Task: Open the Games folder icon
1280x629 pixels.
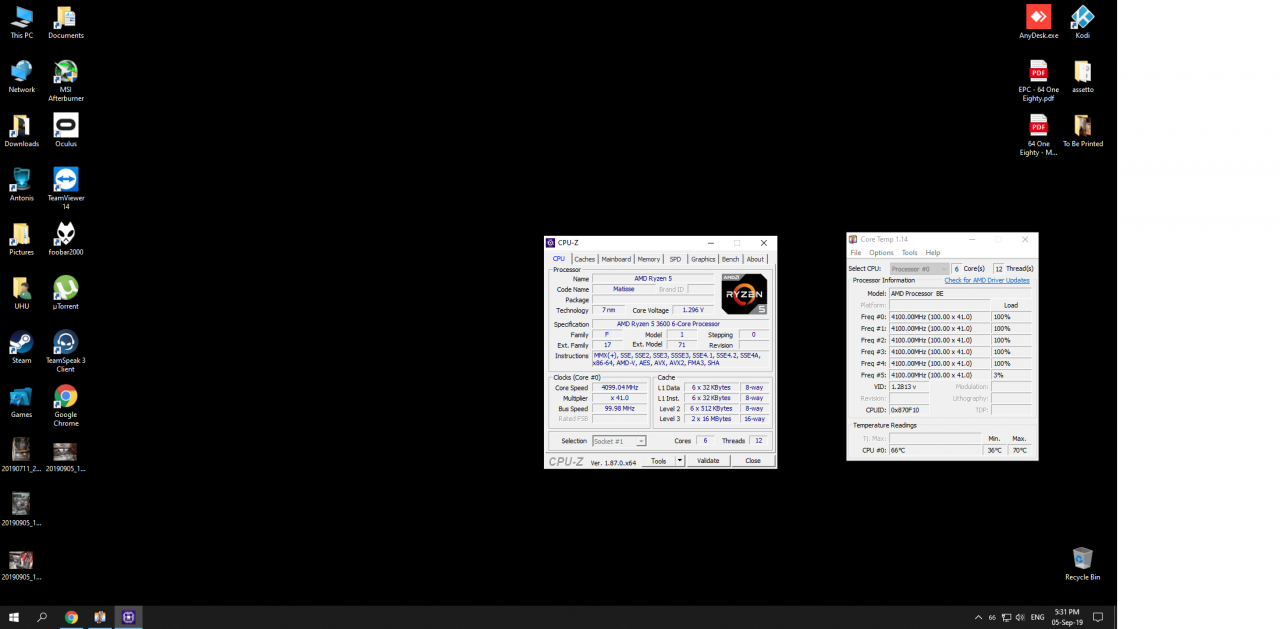Action: click(x=21, y=400)
